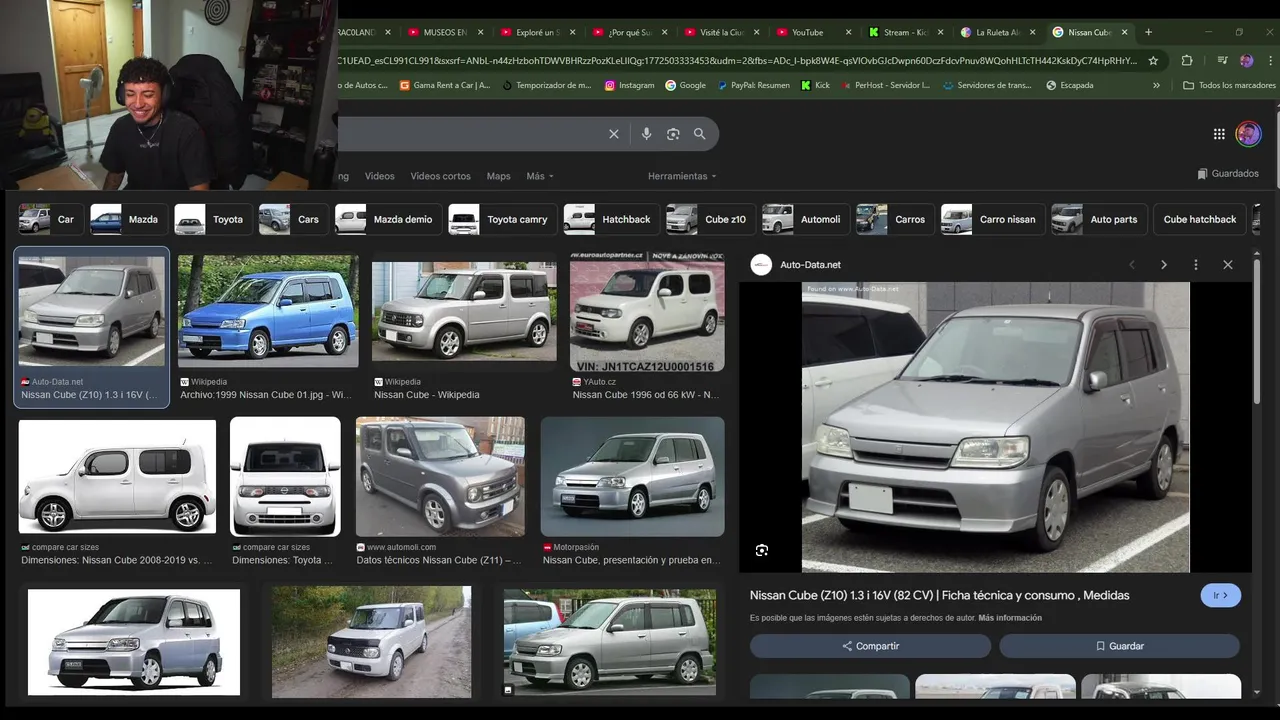Start voice search with the microphone icon
This screenshot has width=1280, height=720.
point(646,134)
